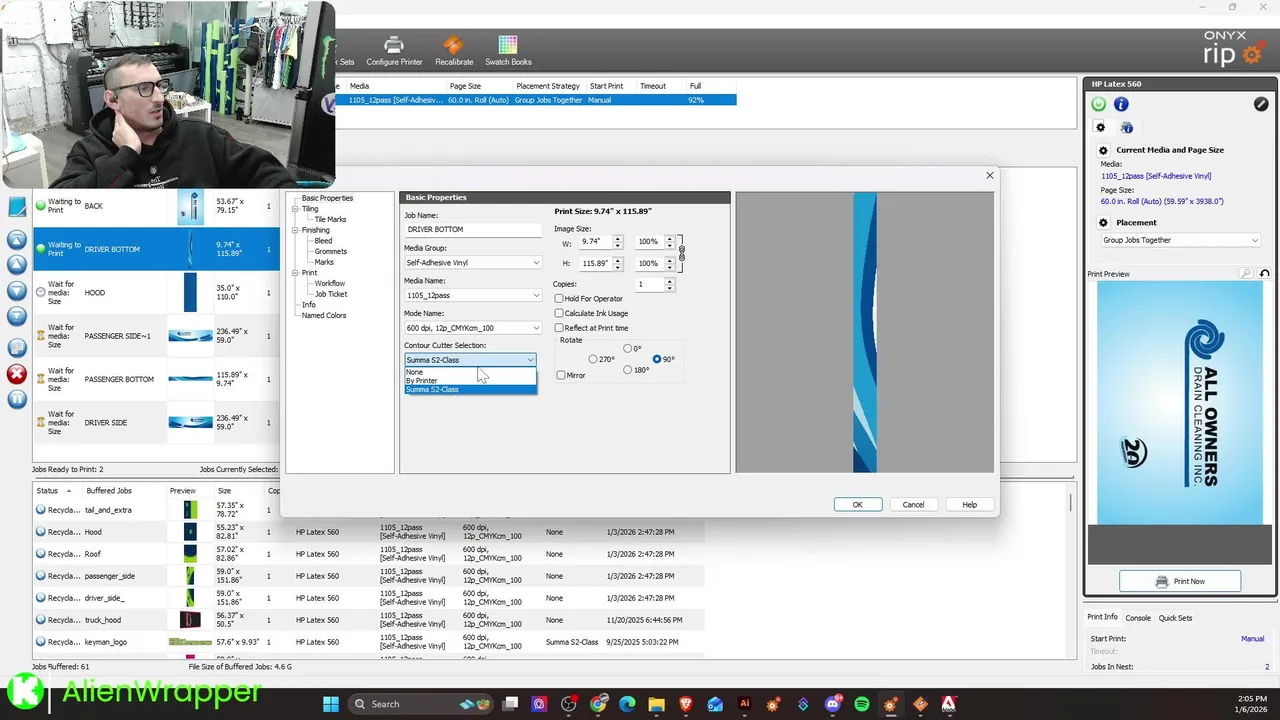The height and width of the screenshot is (720, 1280).
Task: Select the HOOD job row
Action: coord(157,293)
